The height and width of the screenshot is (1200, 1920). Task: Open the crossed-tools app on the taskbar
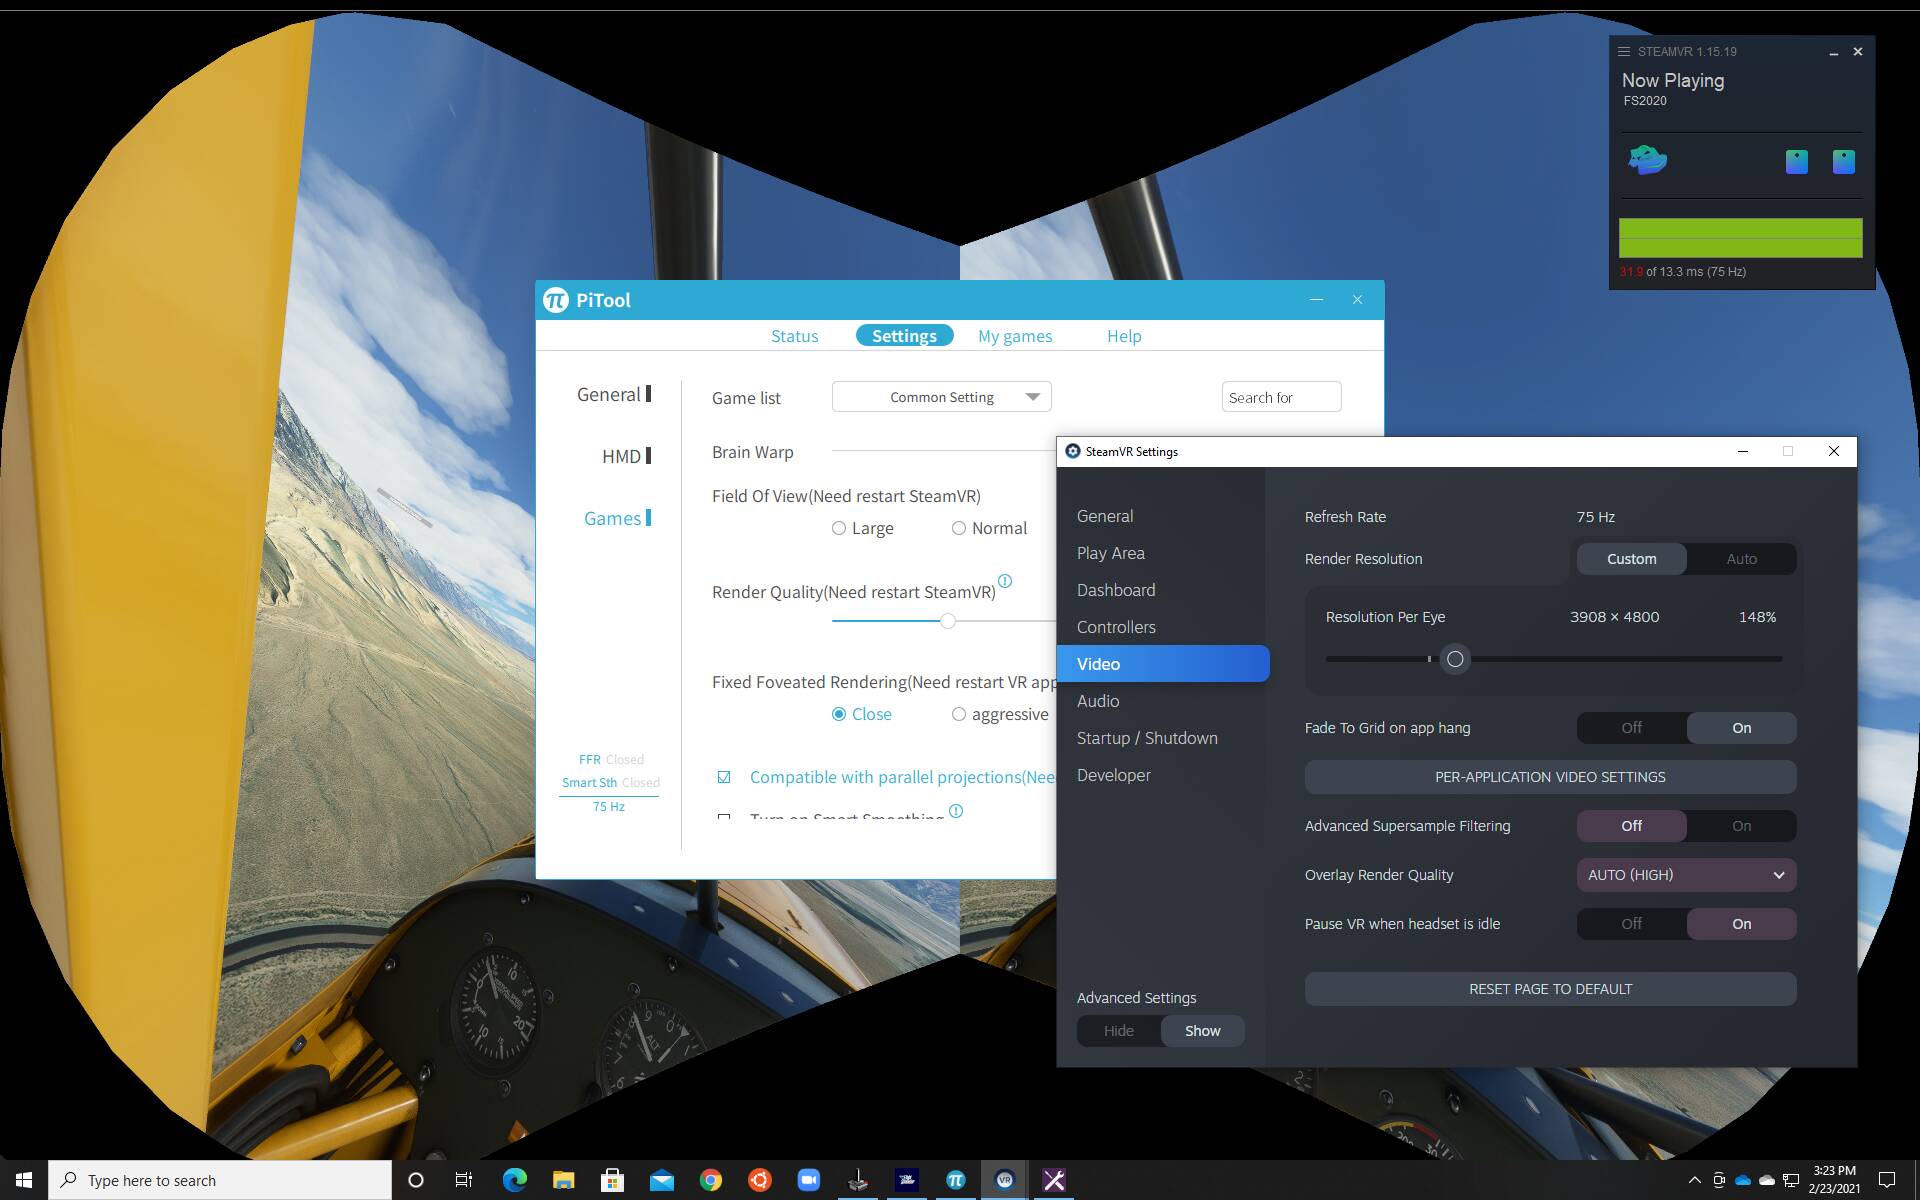1053,1180
